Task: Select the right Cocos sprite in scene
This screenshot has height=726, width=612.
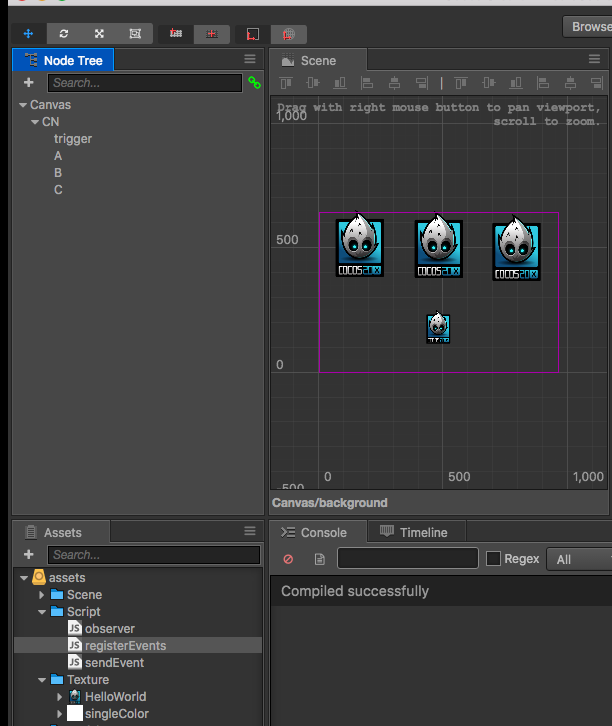Action: 516,249
